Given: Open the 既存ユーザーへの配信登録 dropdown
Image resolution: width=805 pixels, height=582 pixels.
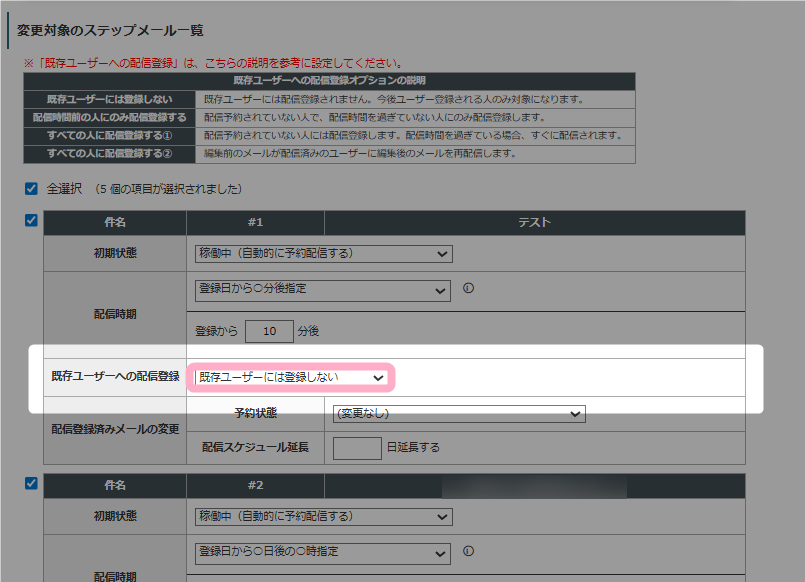Looking at the screenshot, I should point(291,377).
